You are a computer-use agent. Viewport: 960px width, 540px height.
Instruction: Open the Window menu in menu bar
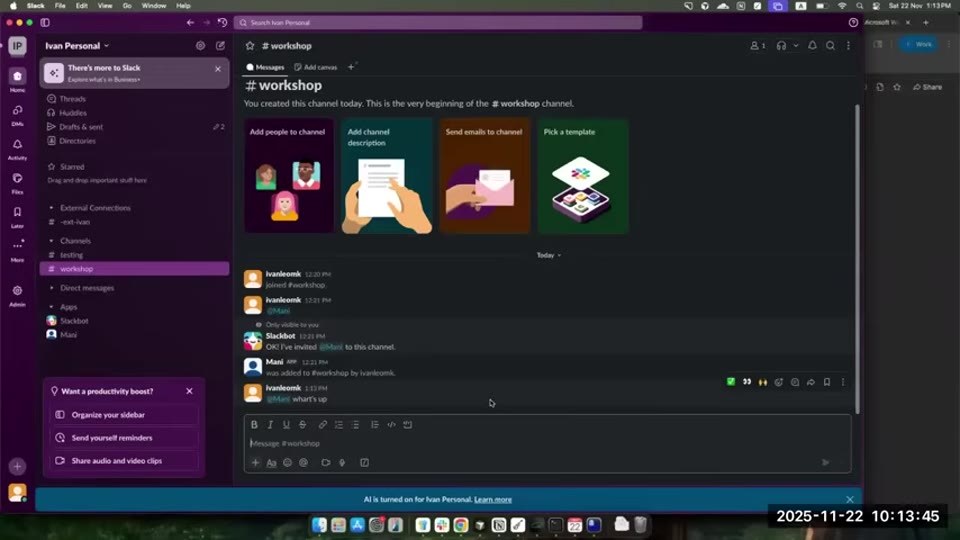[154, 6]
